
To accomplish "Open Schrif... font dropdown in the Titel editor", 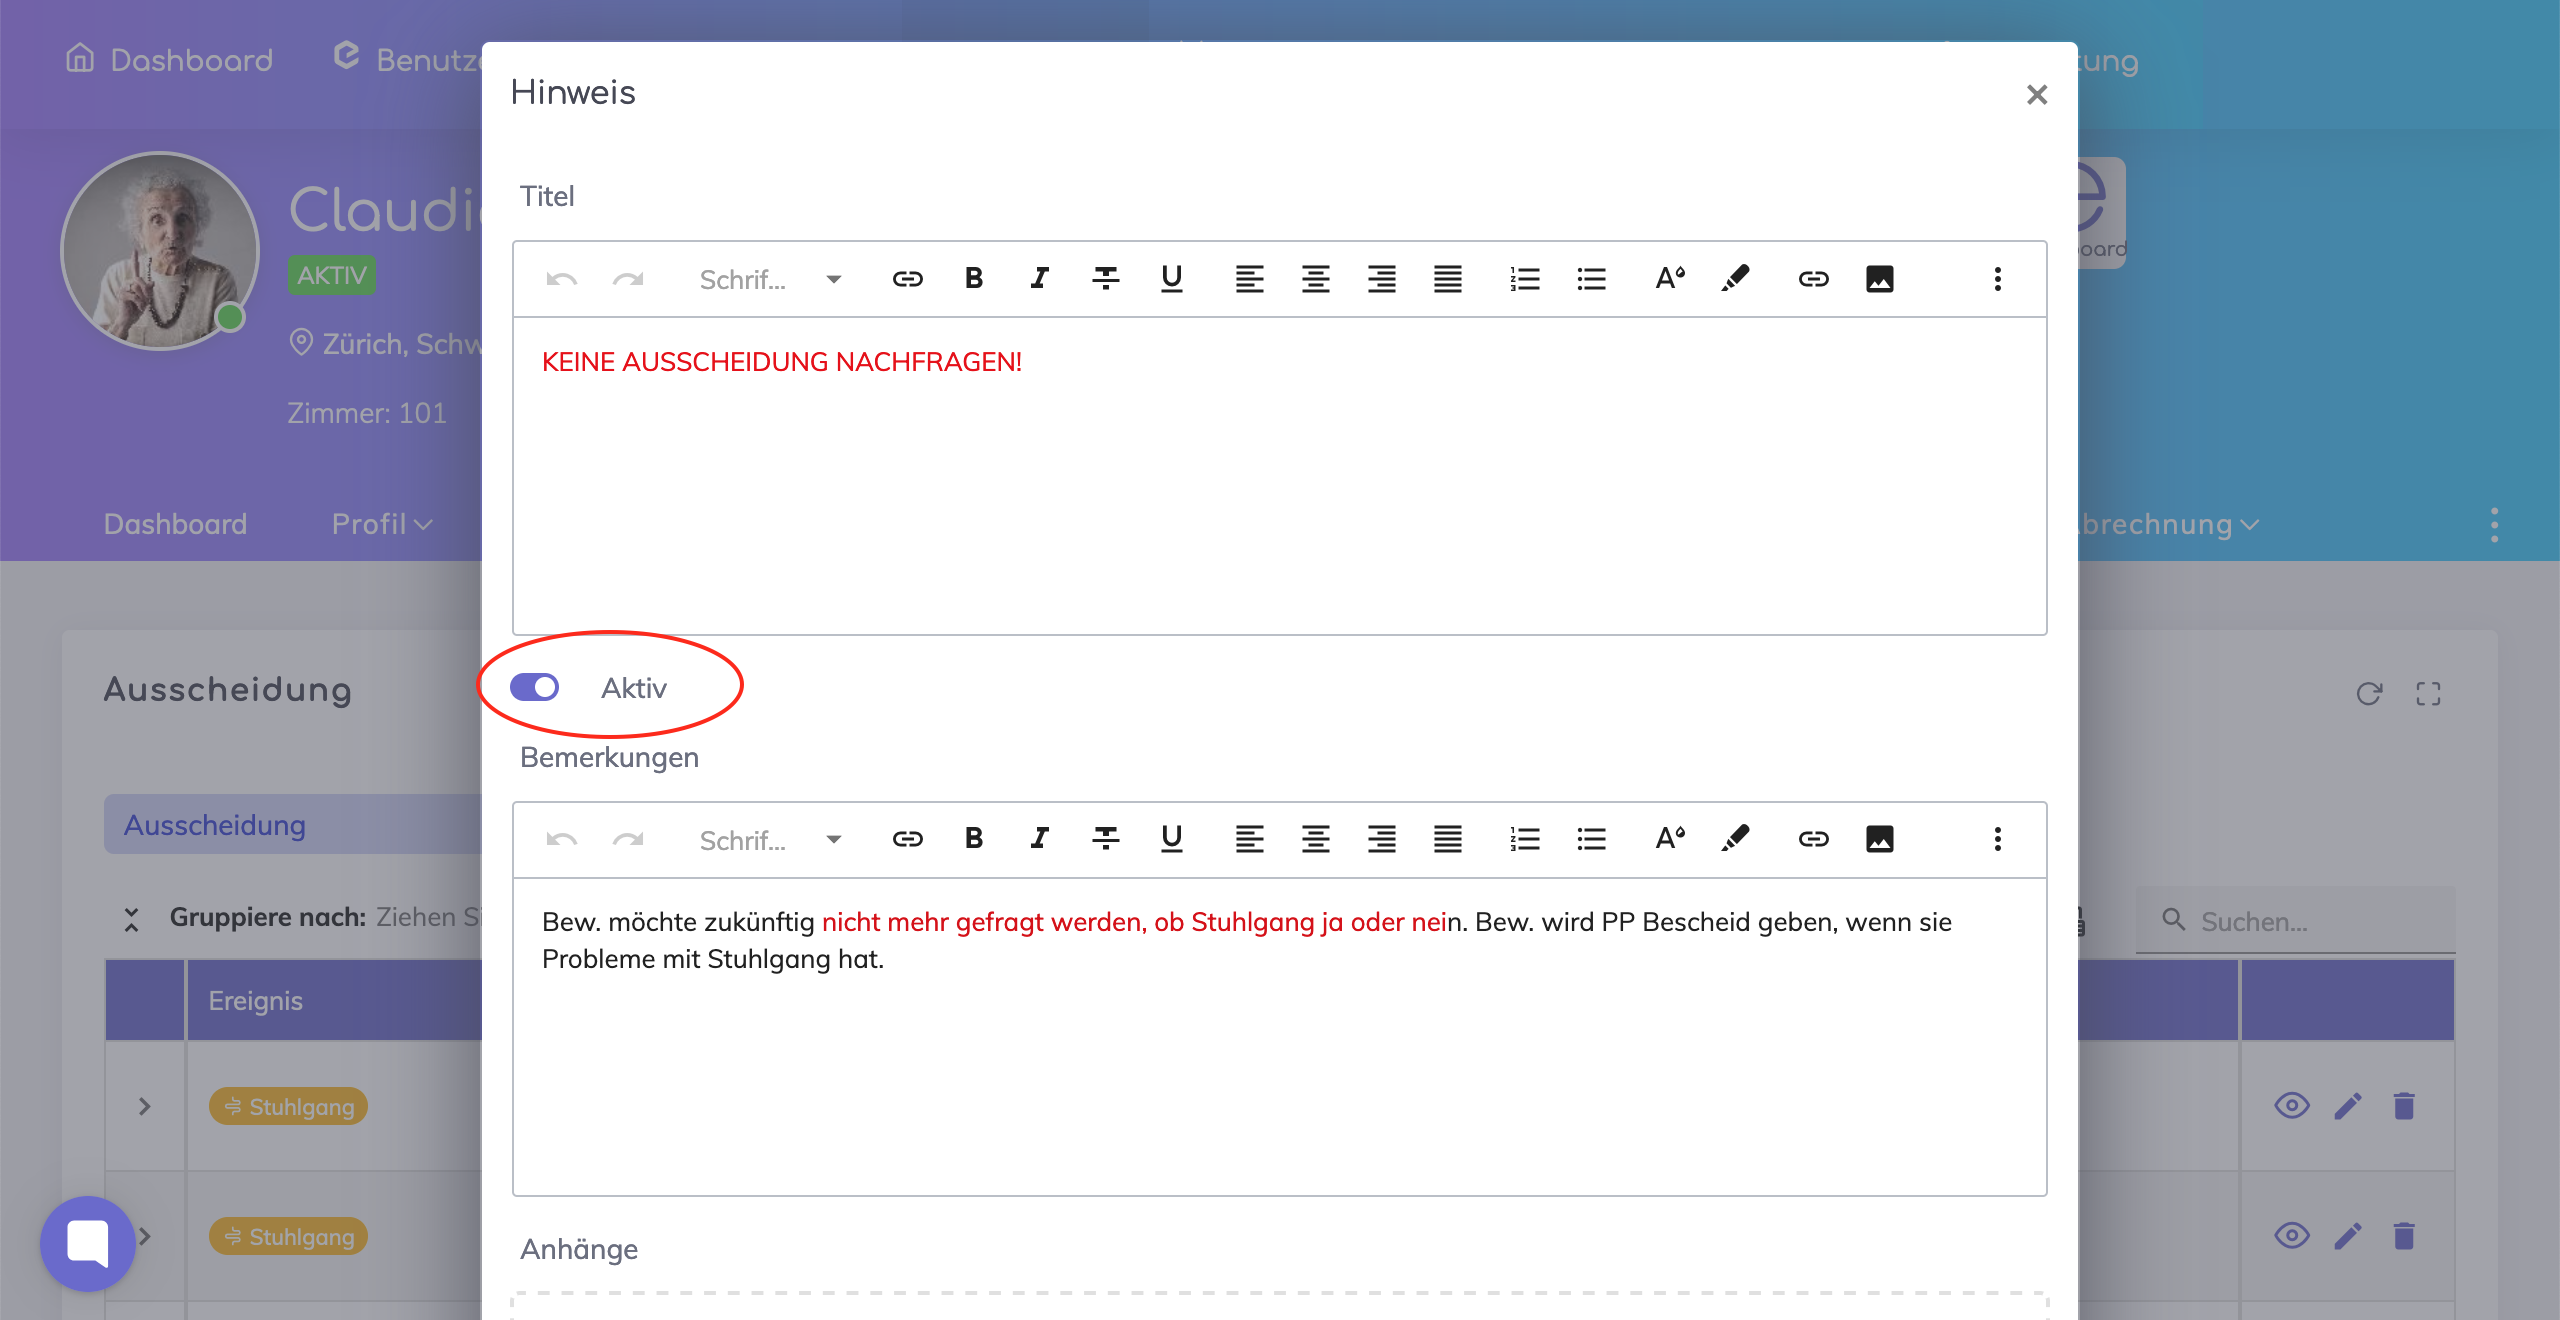I will pyautogui.click(x=770, y=279).
